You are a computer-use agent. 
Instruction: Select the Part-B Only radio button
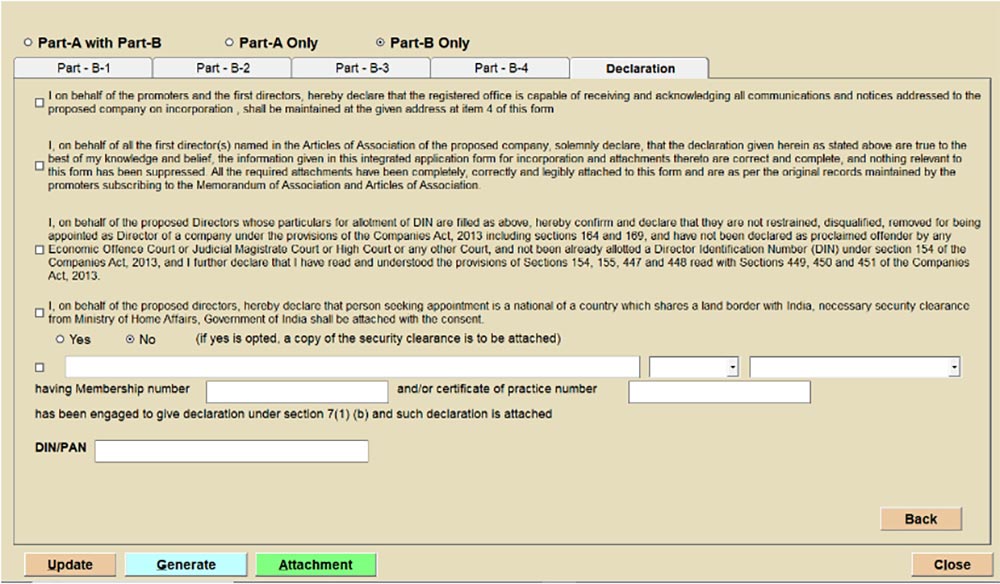coord(379,43)
